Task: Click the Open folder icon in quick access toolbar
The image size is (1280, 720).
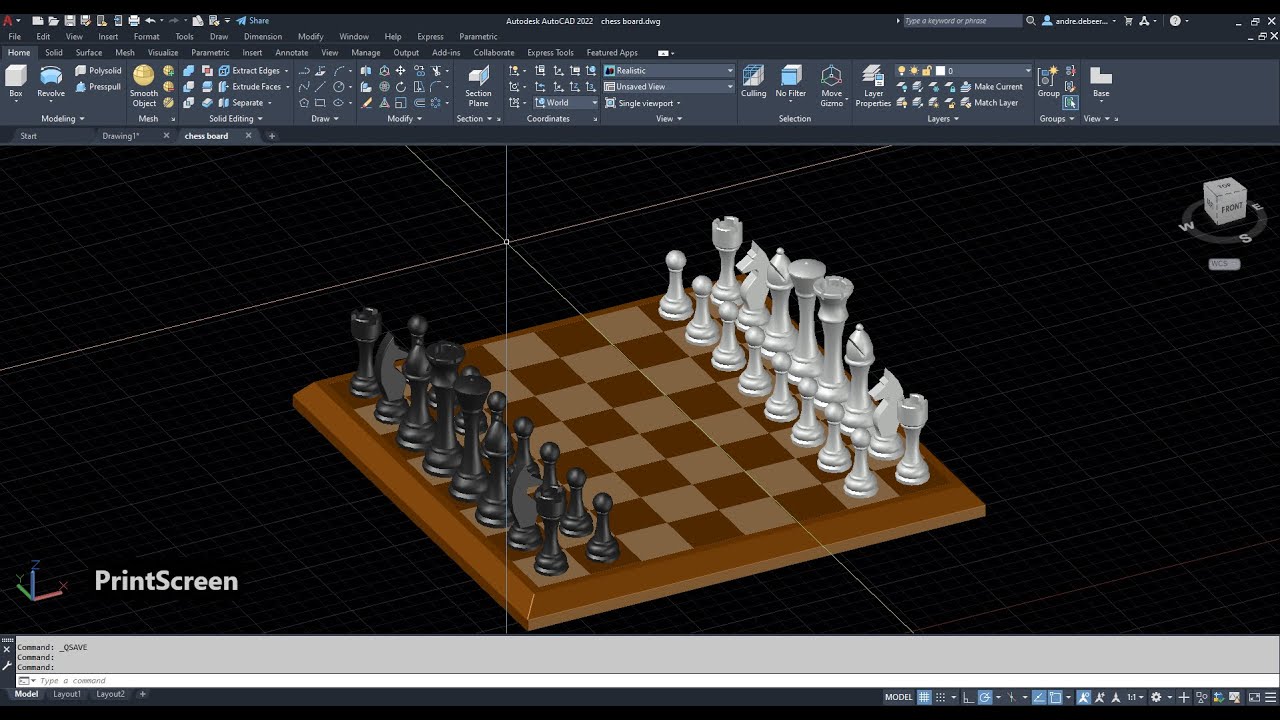Action: pyautogui.click(x=54, y=20)
